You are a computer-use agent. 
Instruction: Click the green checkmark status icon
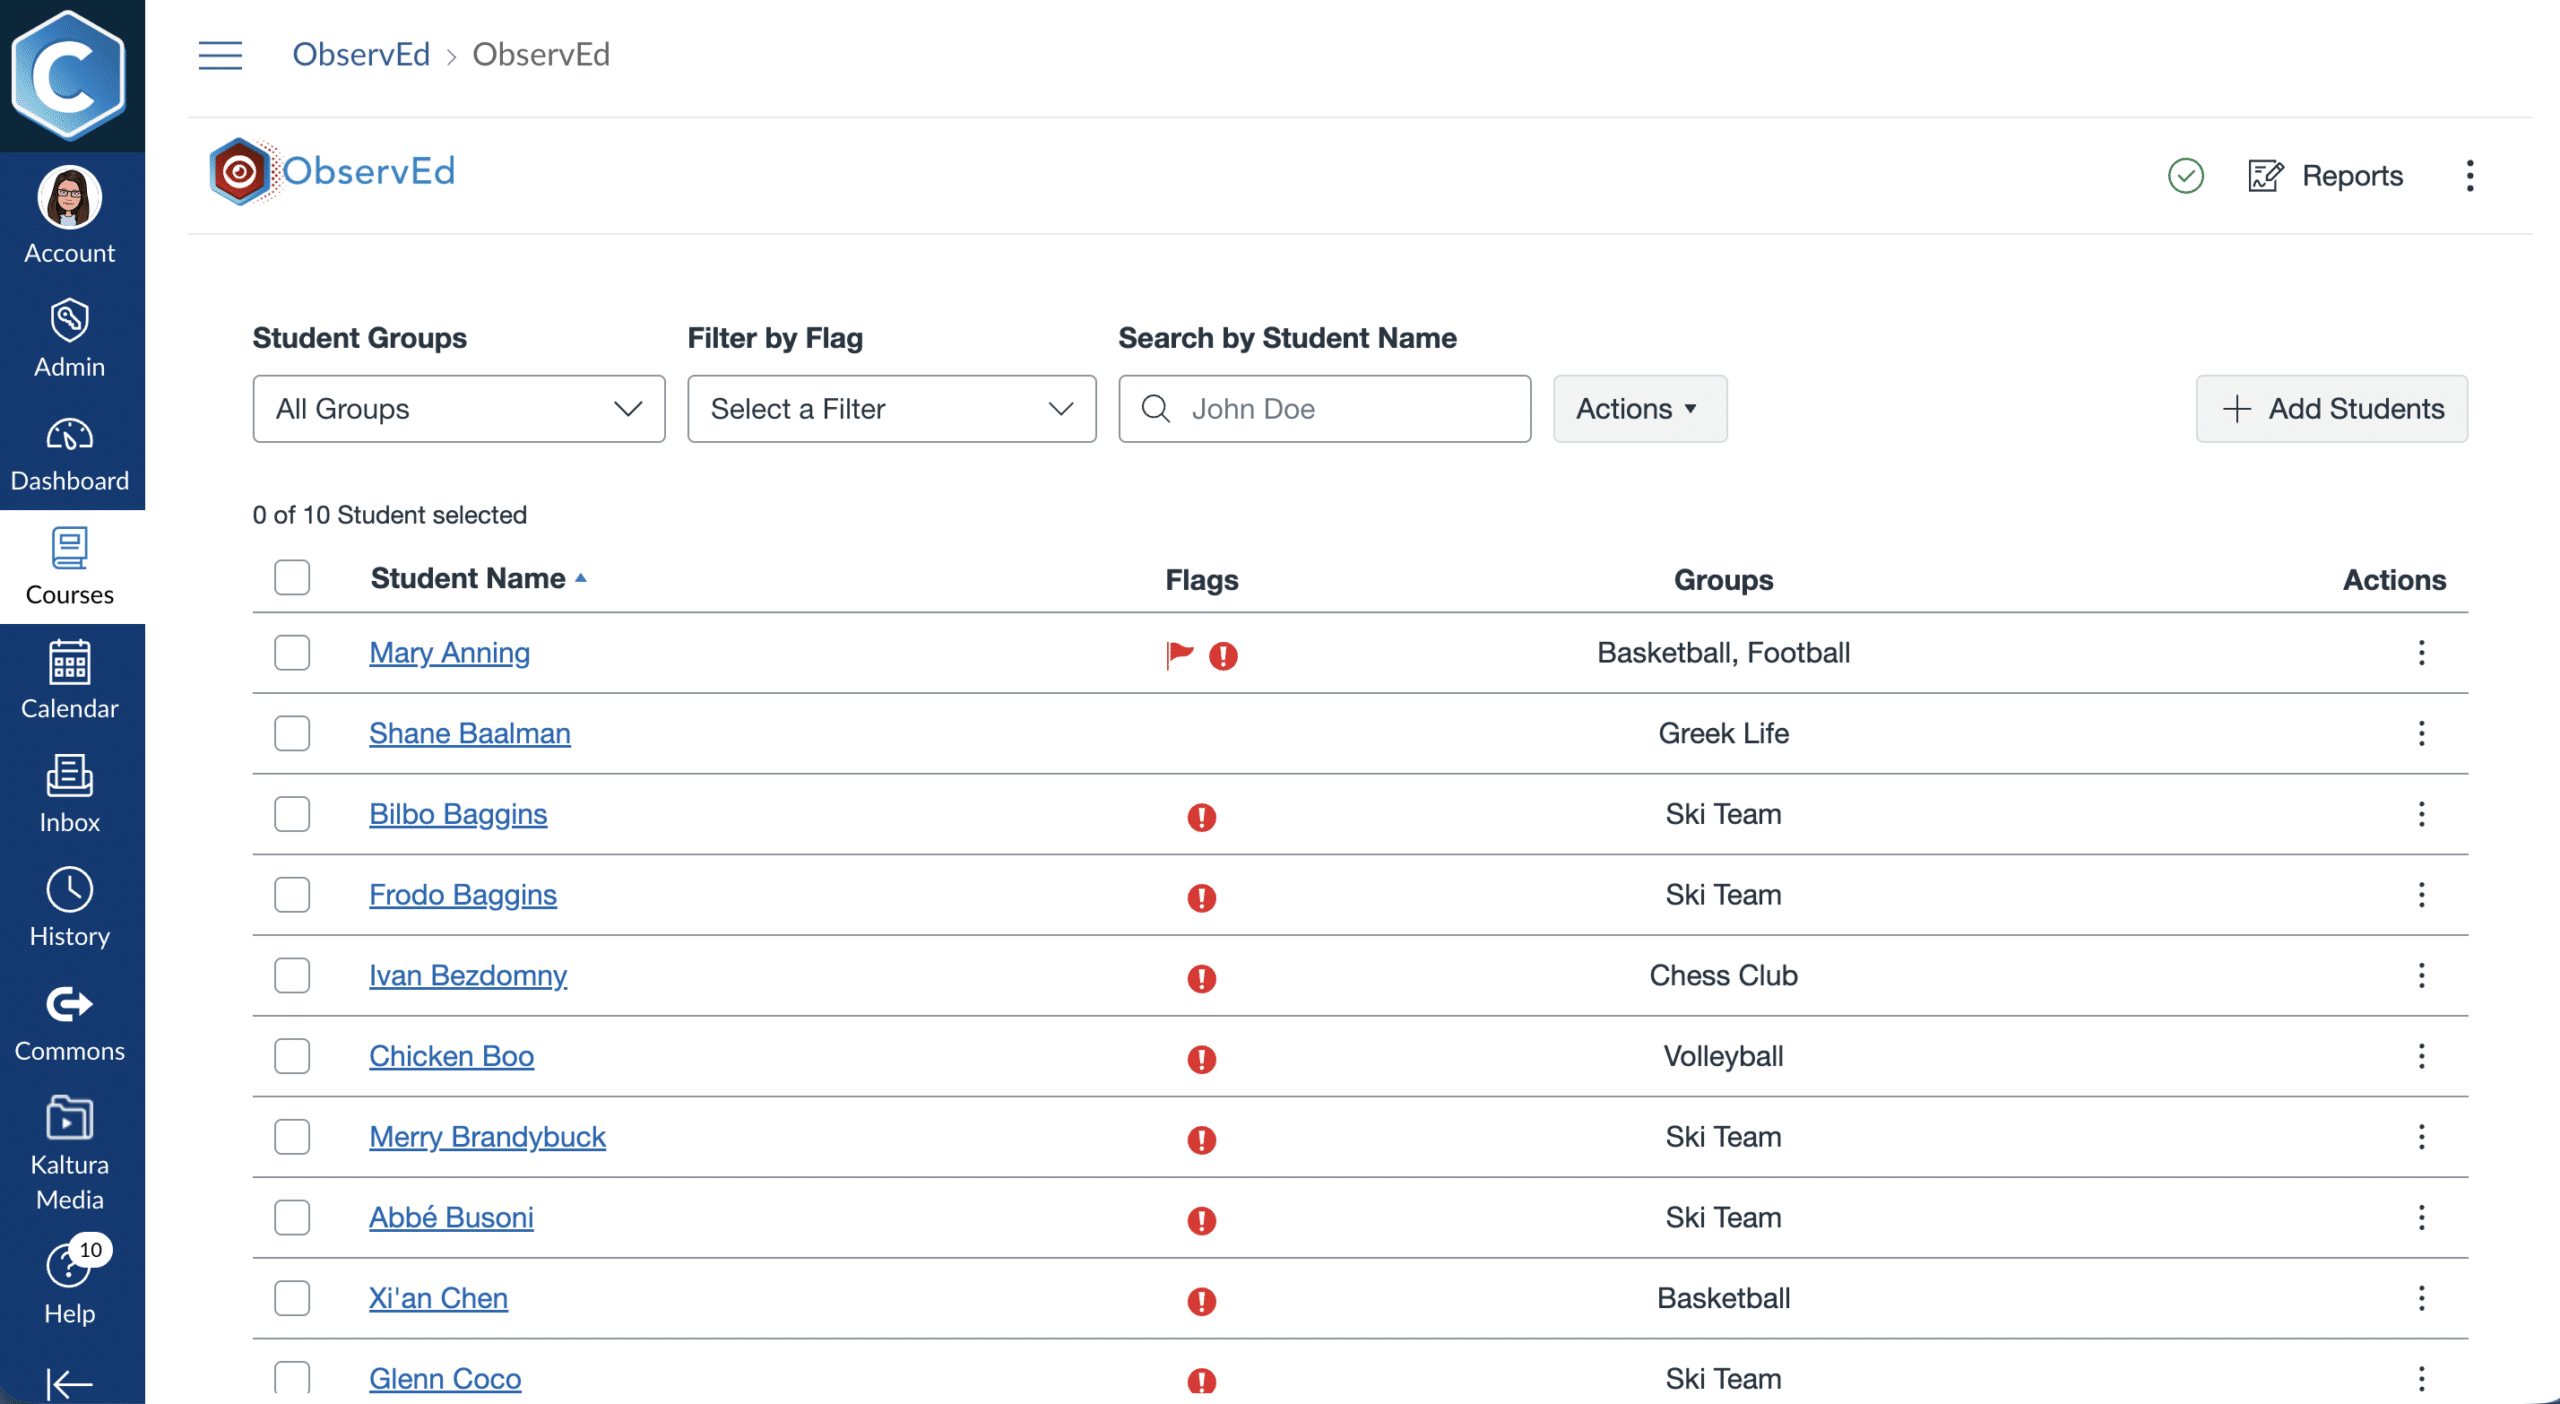(x=2185, y=176)
